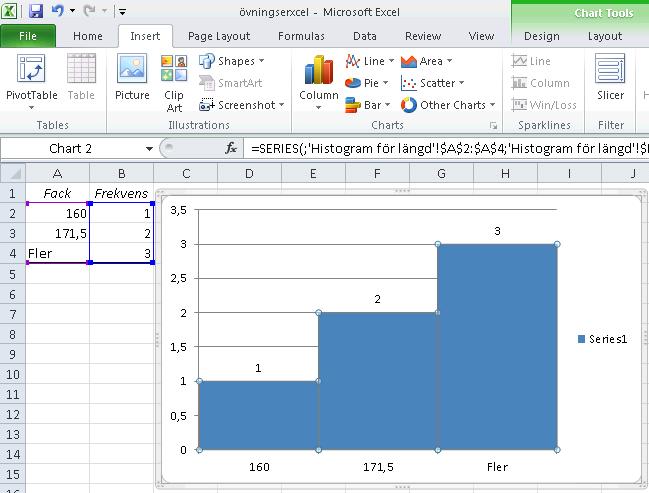Open Clip Art pane
Image resolution: width=649 pixels, height=493 pixels.
pyautogui.click(x=174, y=83)
